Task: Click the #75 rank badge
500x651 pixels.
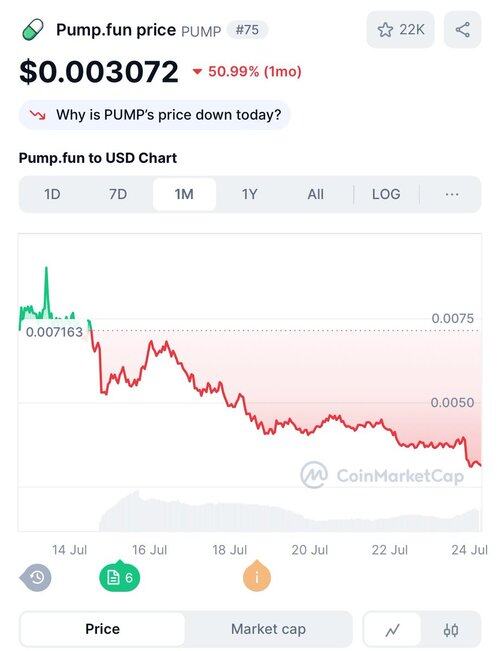Action: click(x=247, y=30)
